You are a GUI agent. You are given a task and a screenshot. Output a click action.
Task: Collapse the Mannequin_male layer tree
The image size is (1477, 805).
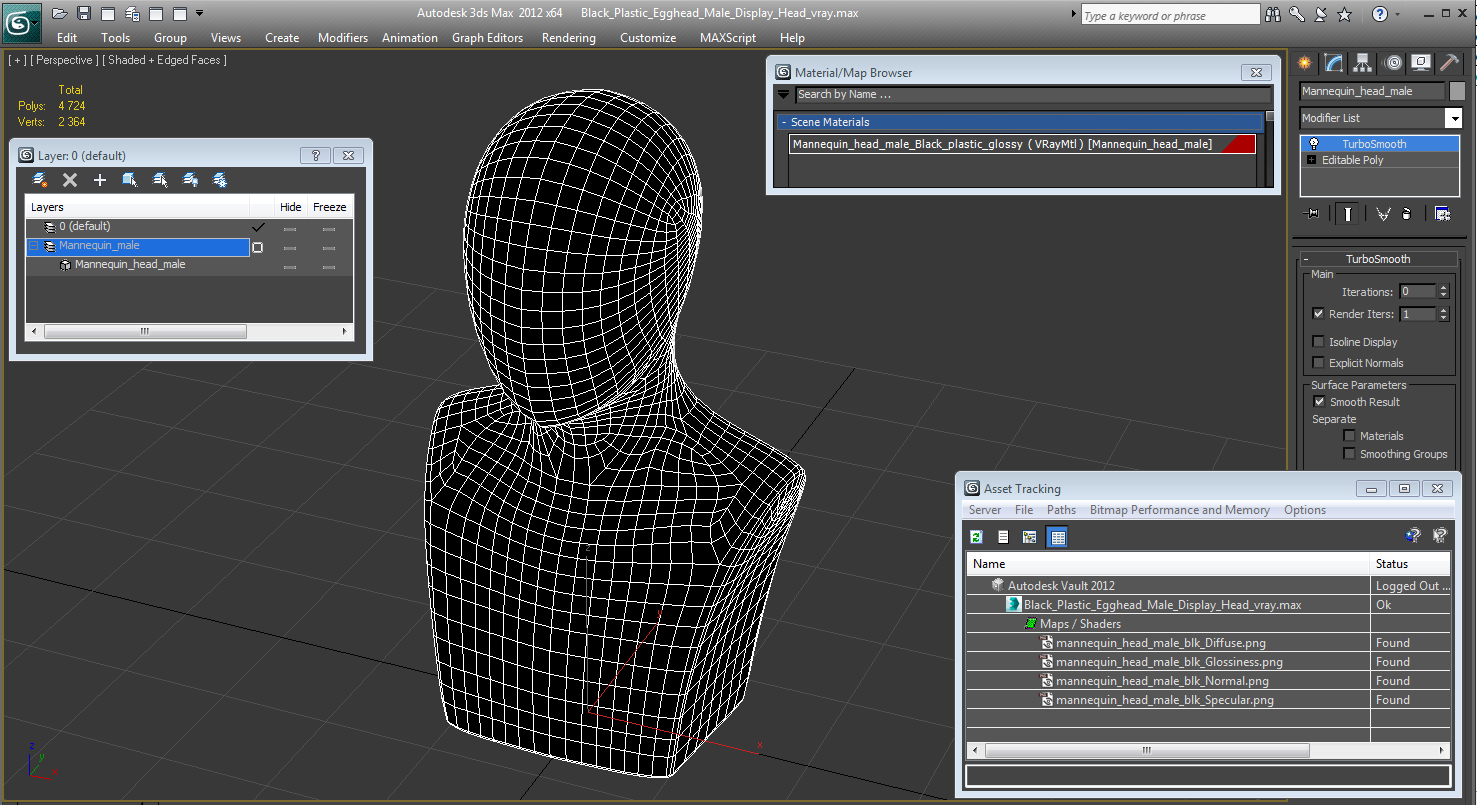point(34,246)
